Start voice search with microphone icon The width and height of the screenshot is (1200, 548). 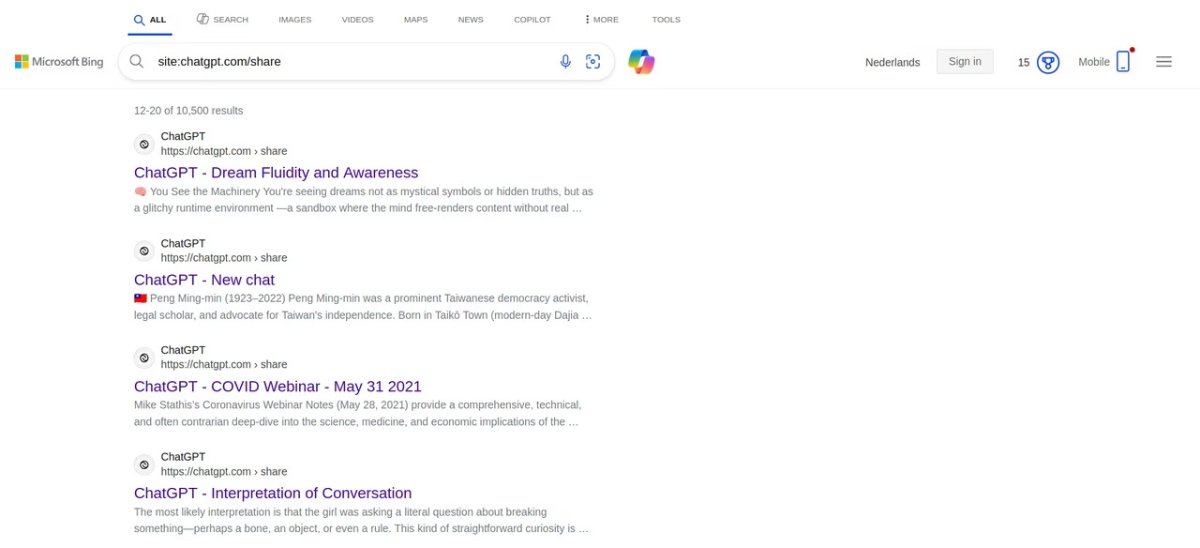(x=565, y=62)
